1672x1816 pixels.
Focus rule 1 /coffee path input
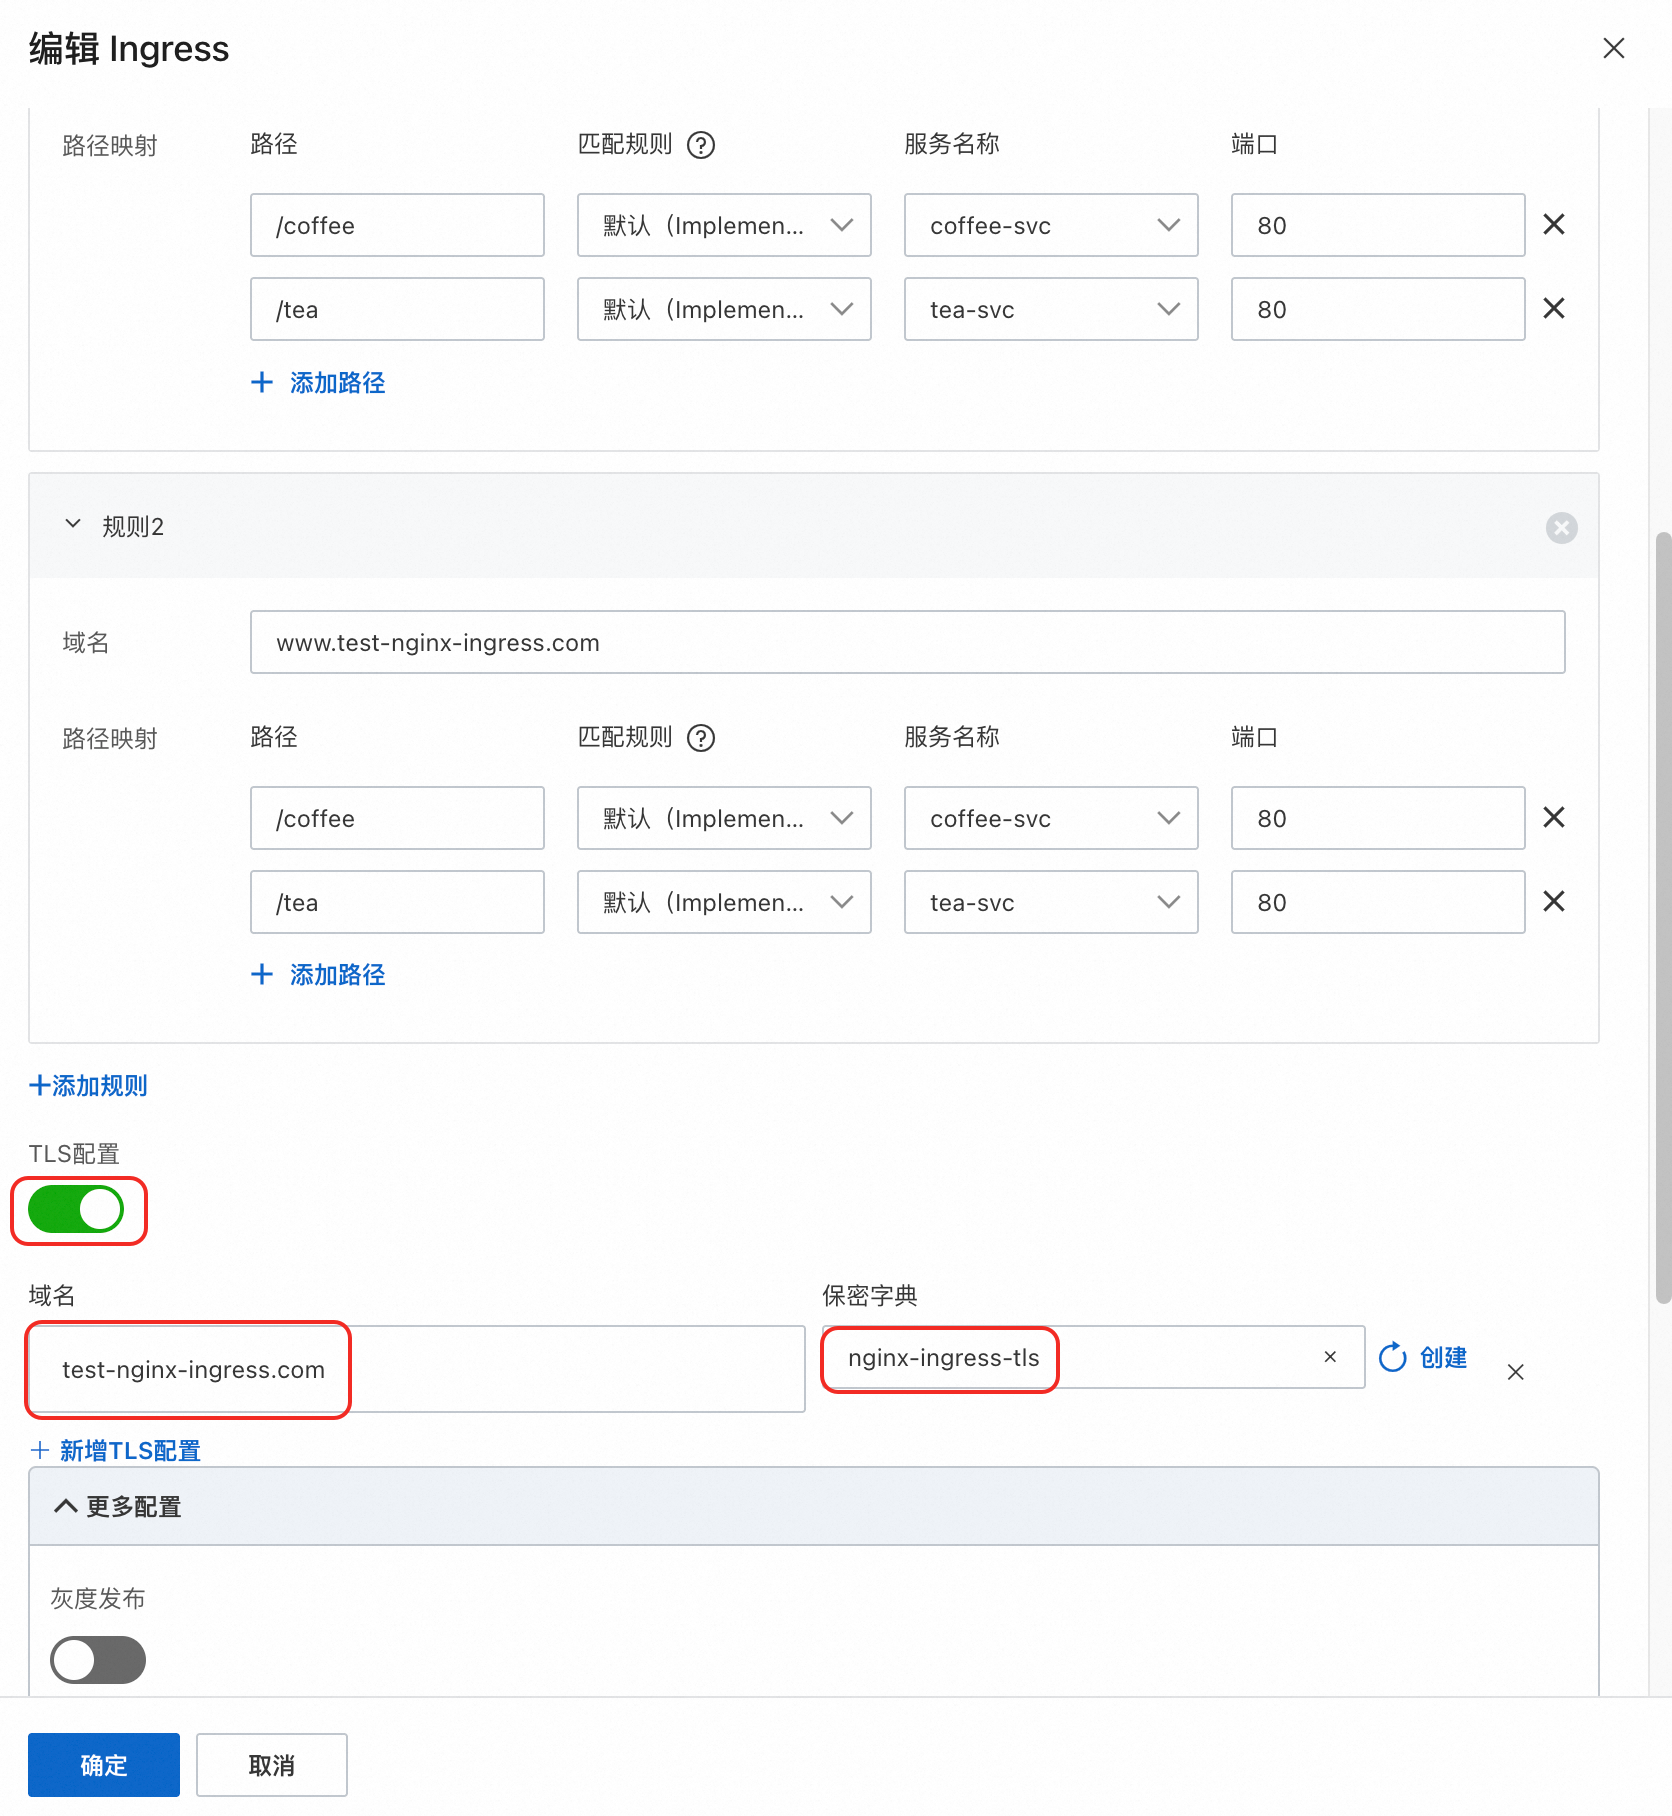397,225
